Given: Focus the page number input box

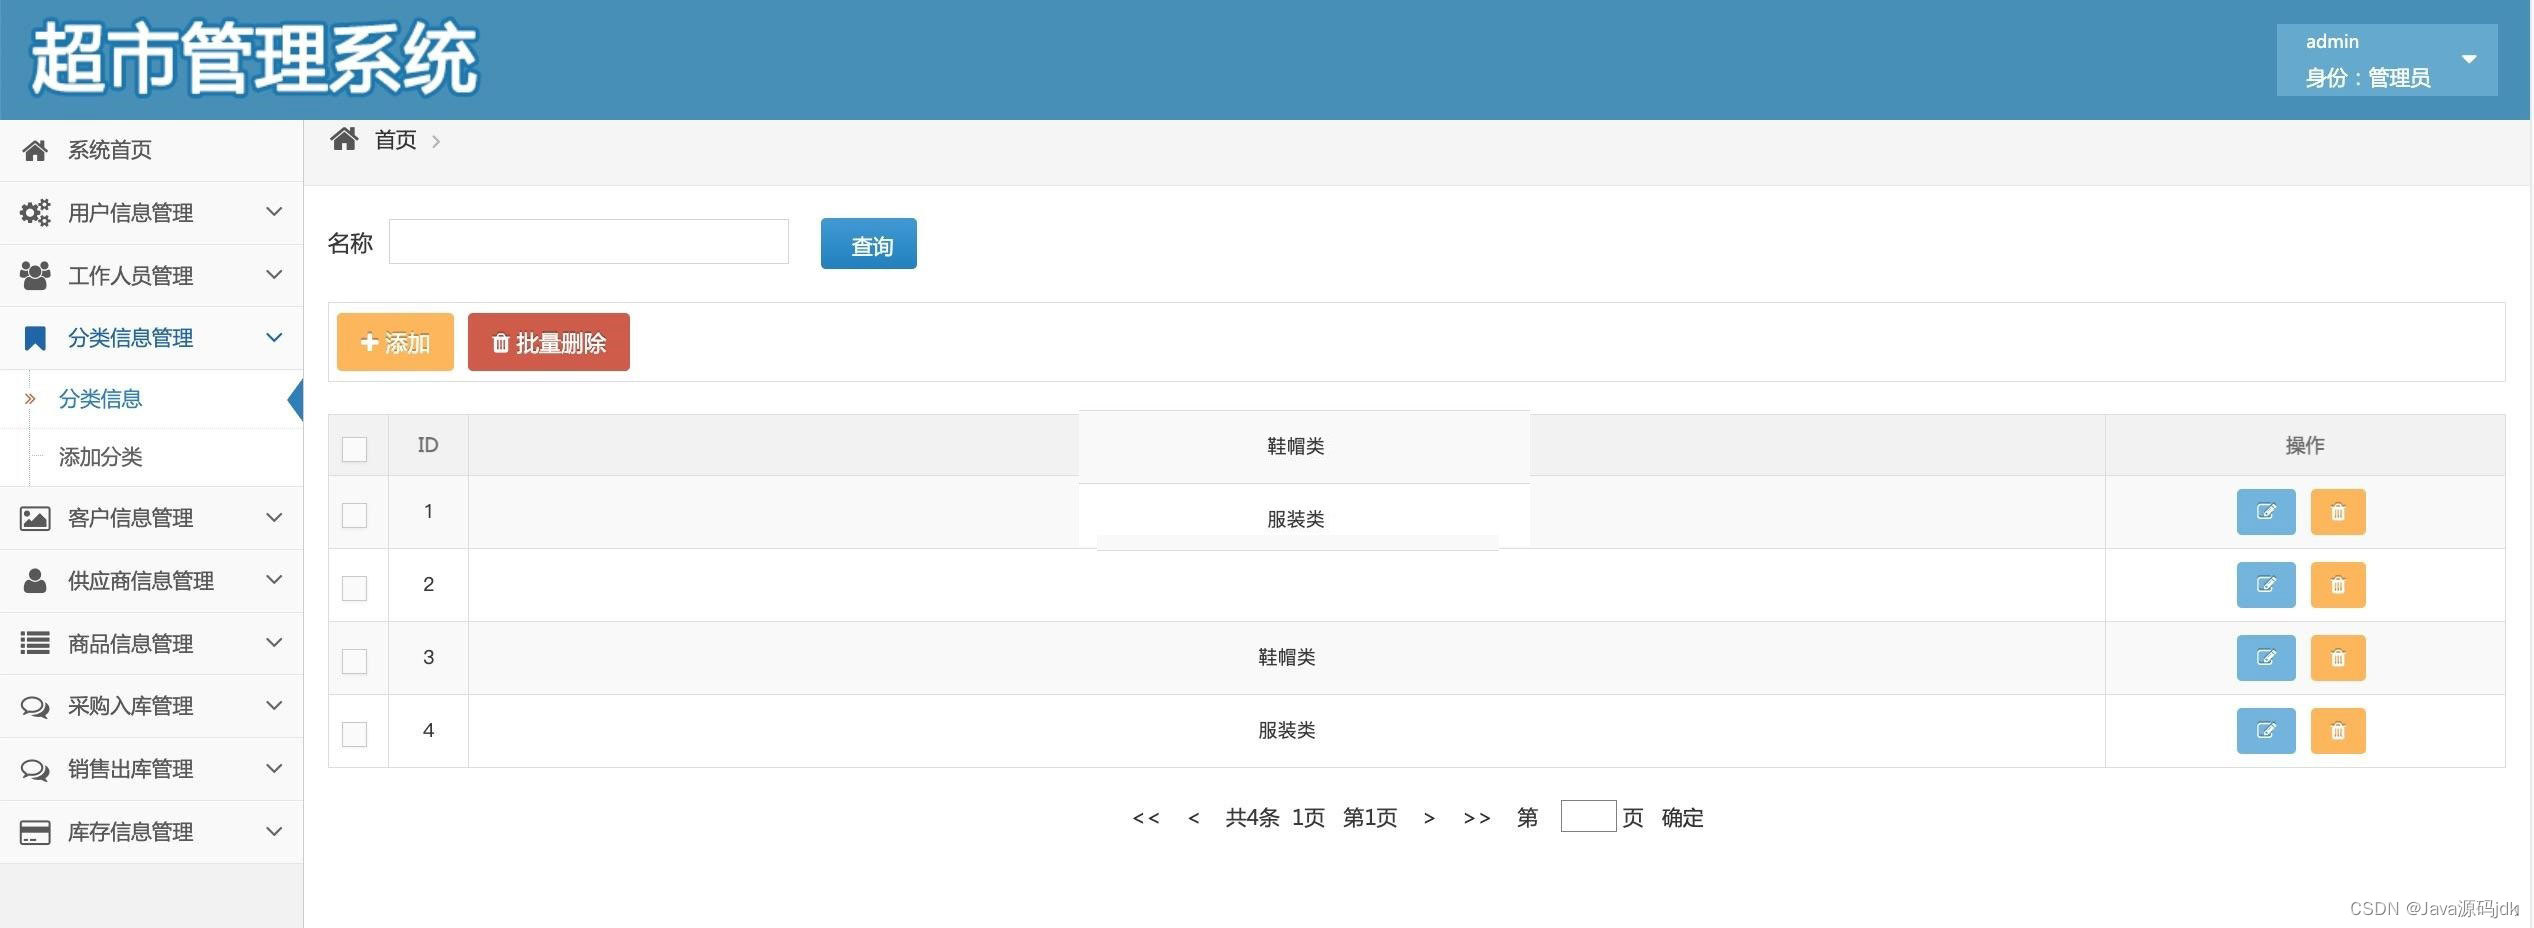Looking at the screenshot, I should pyautogui.click(x=1588, y=816).
